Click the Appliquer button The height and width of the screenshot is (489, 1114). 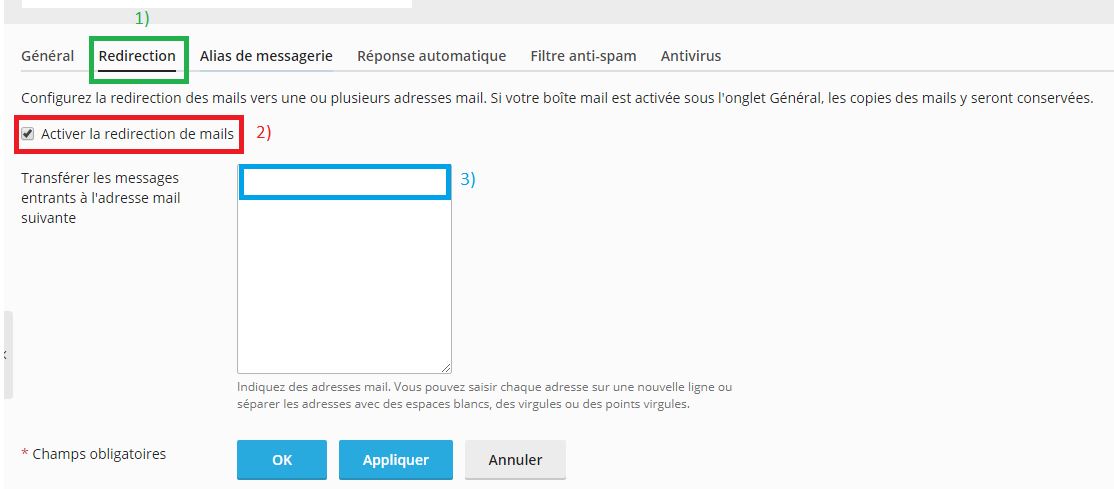coord(395,460)
